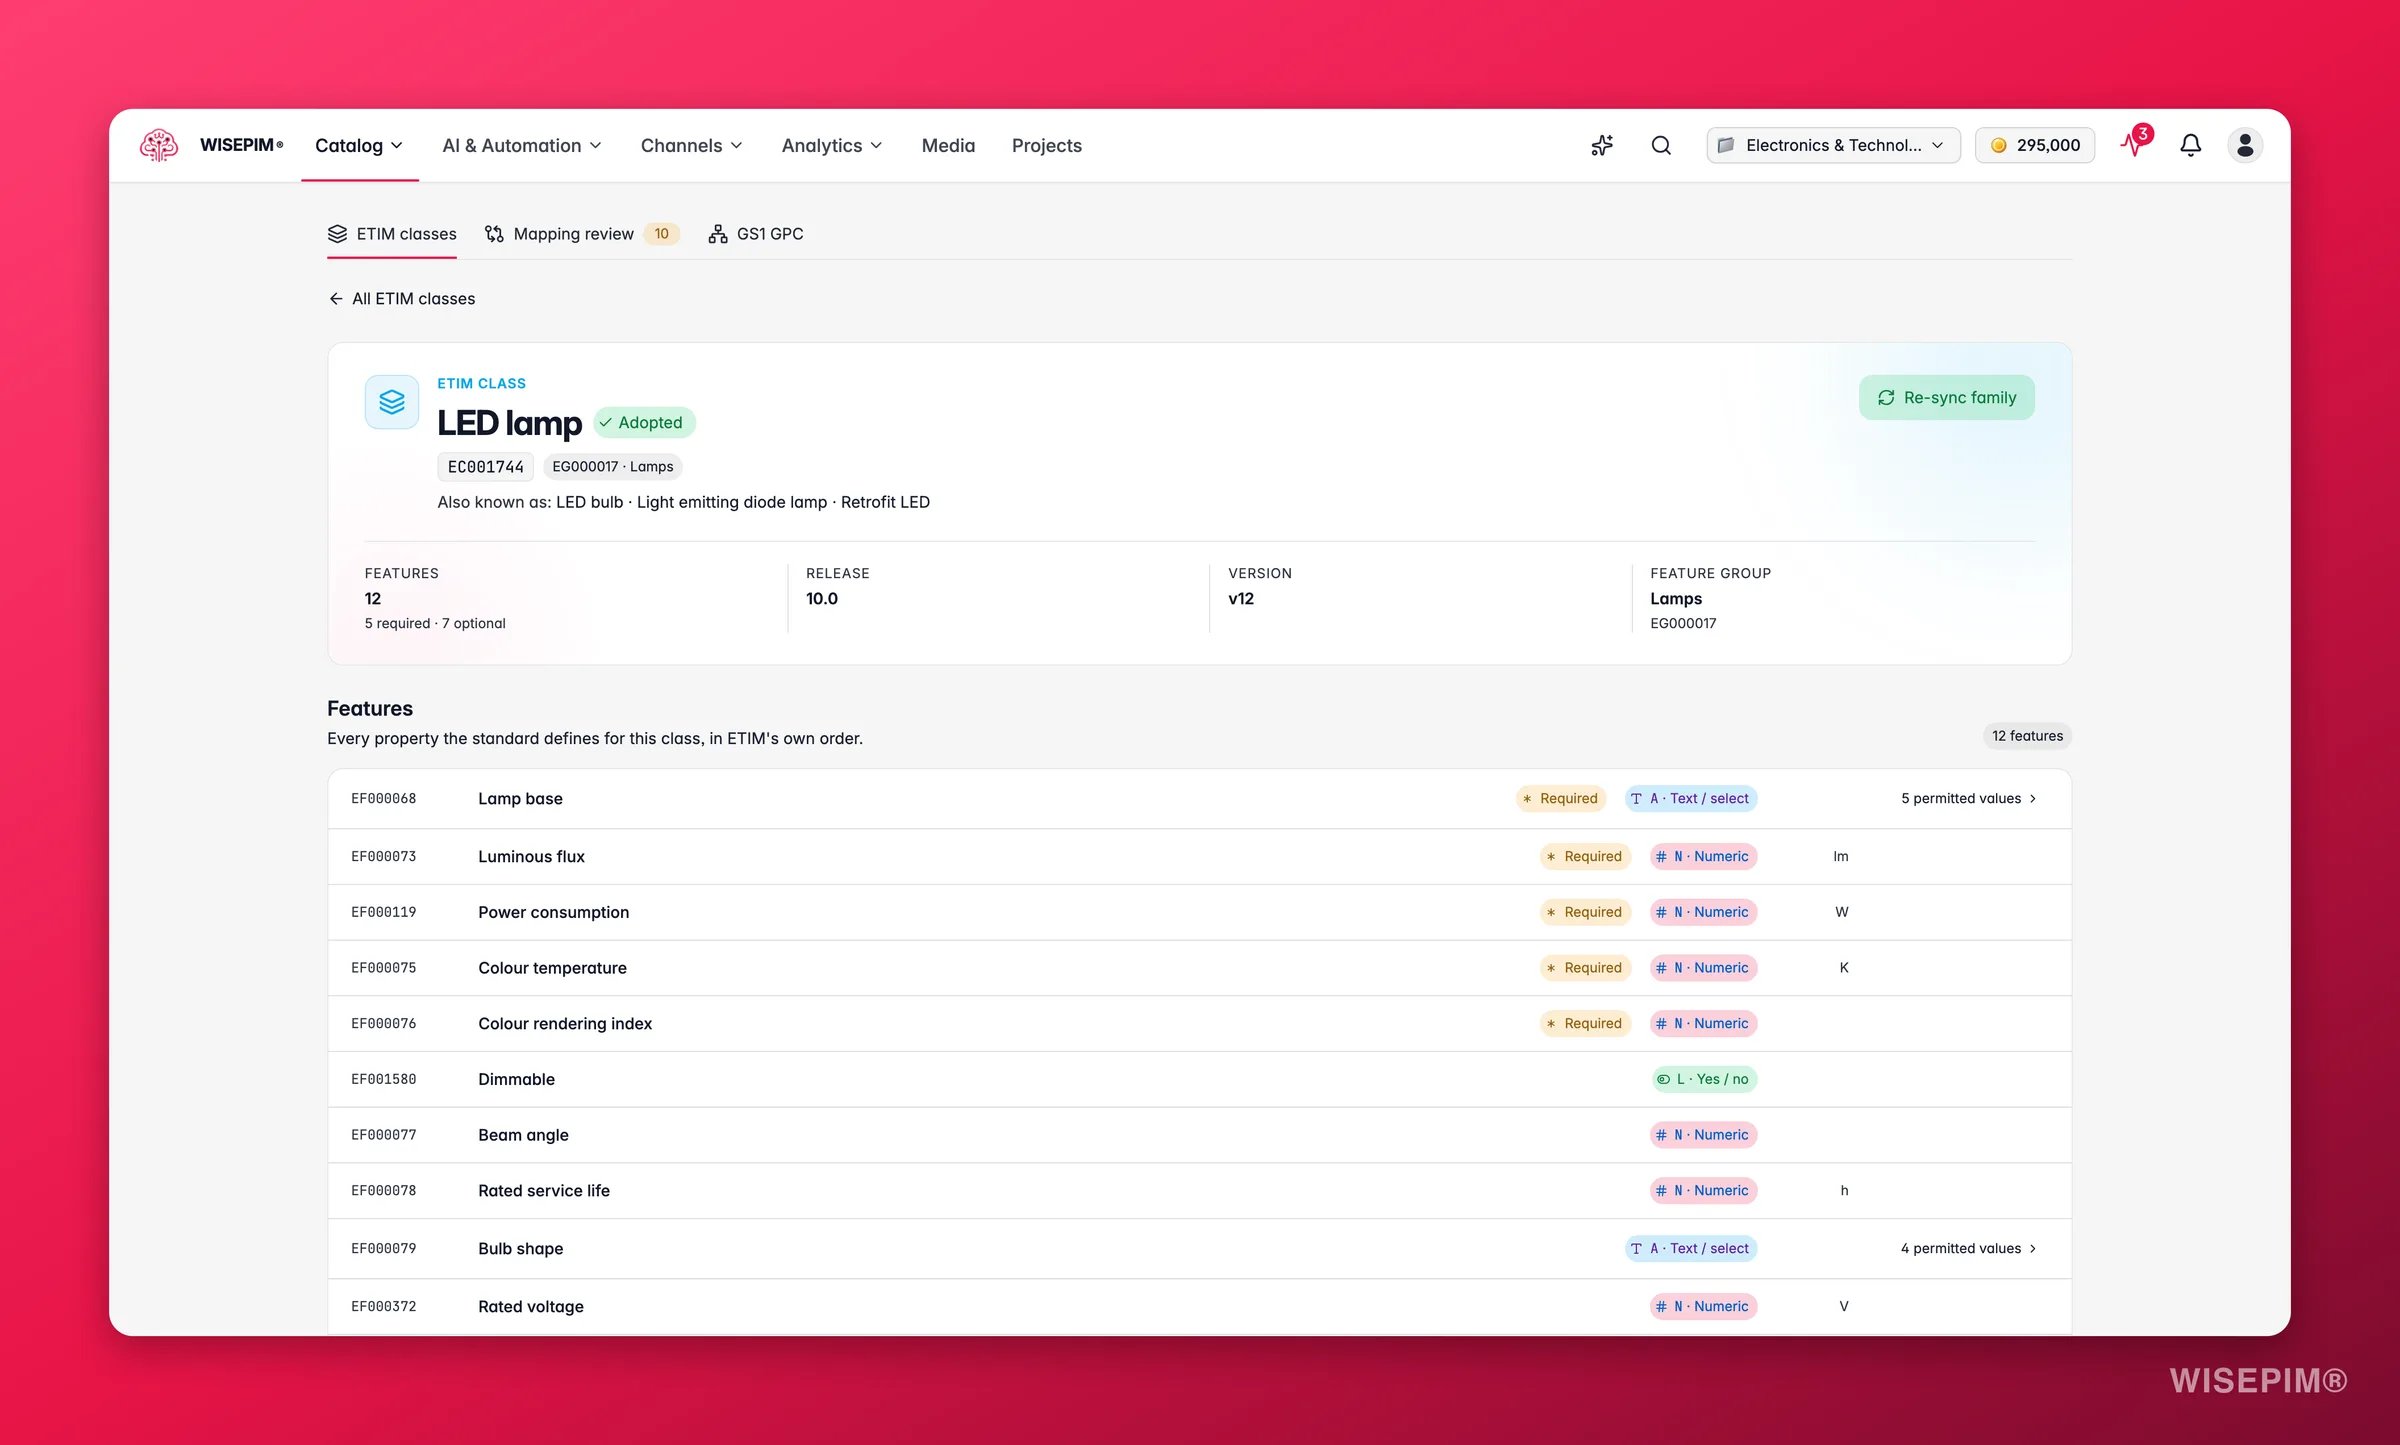Expand 4 permitted values for Bulb shape

pyautogui.click(x=1969, y=1248)
